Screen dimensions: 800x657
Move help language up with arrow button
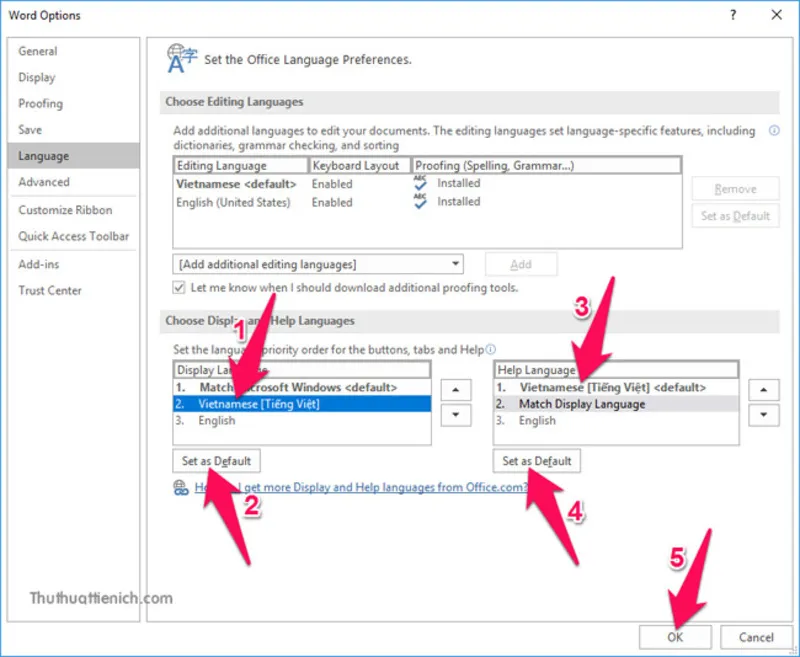coord(763,390)
